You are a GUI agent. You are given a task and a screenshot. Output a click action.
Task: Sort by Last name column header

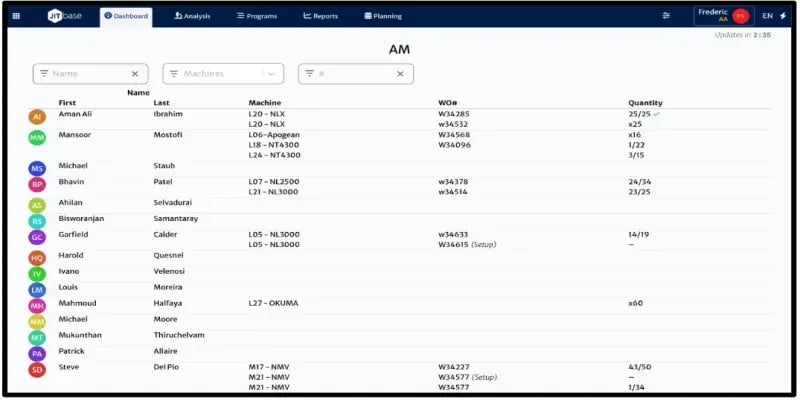[x=161, y=103]
